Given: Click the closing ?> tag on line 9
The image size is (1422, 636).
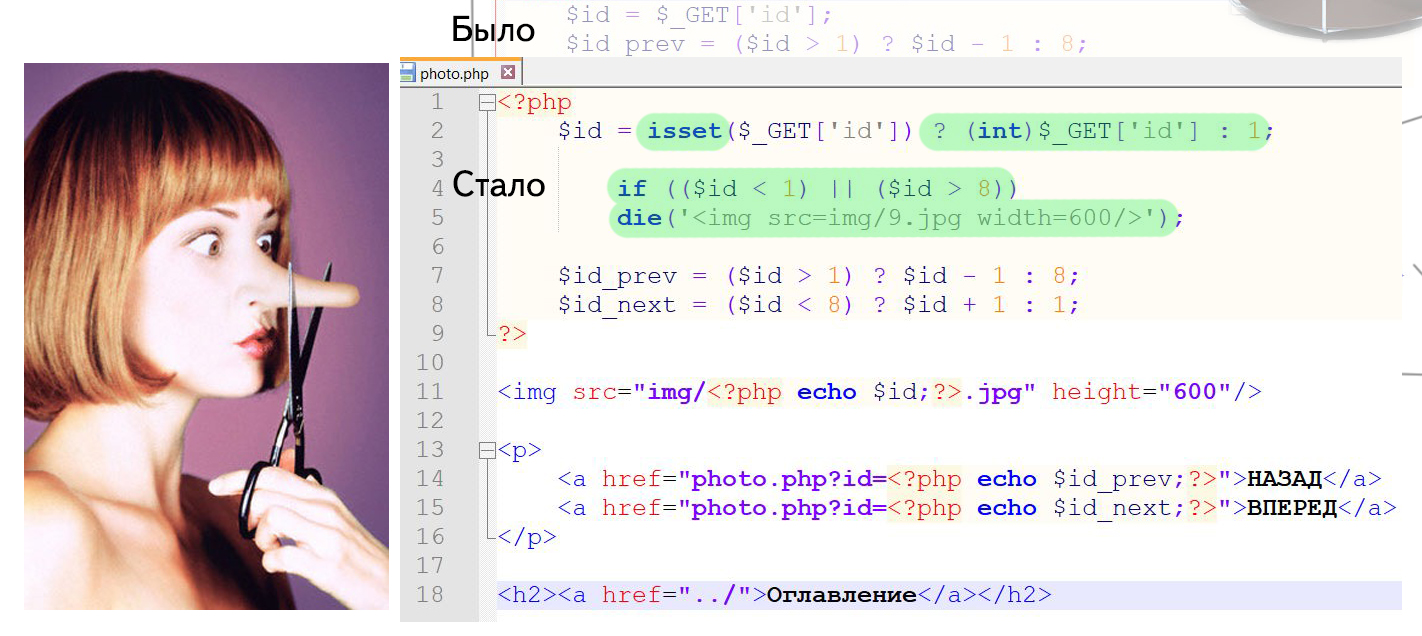Looking at the screenshot, I should pyautogui.click(x=512, y=334).
